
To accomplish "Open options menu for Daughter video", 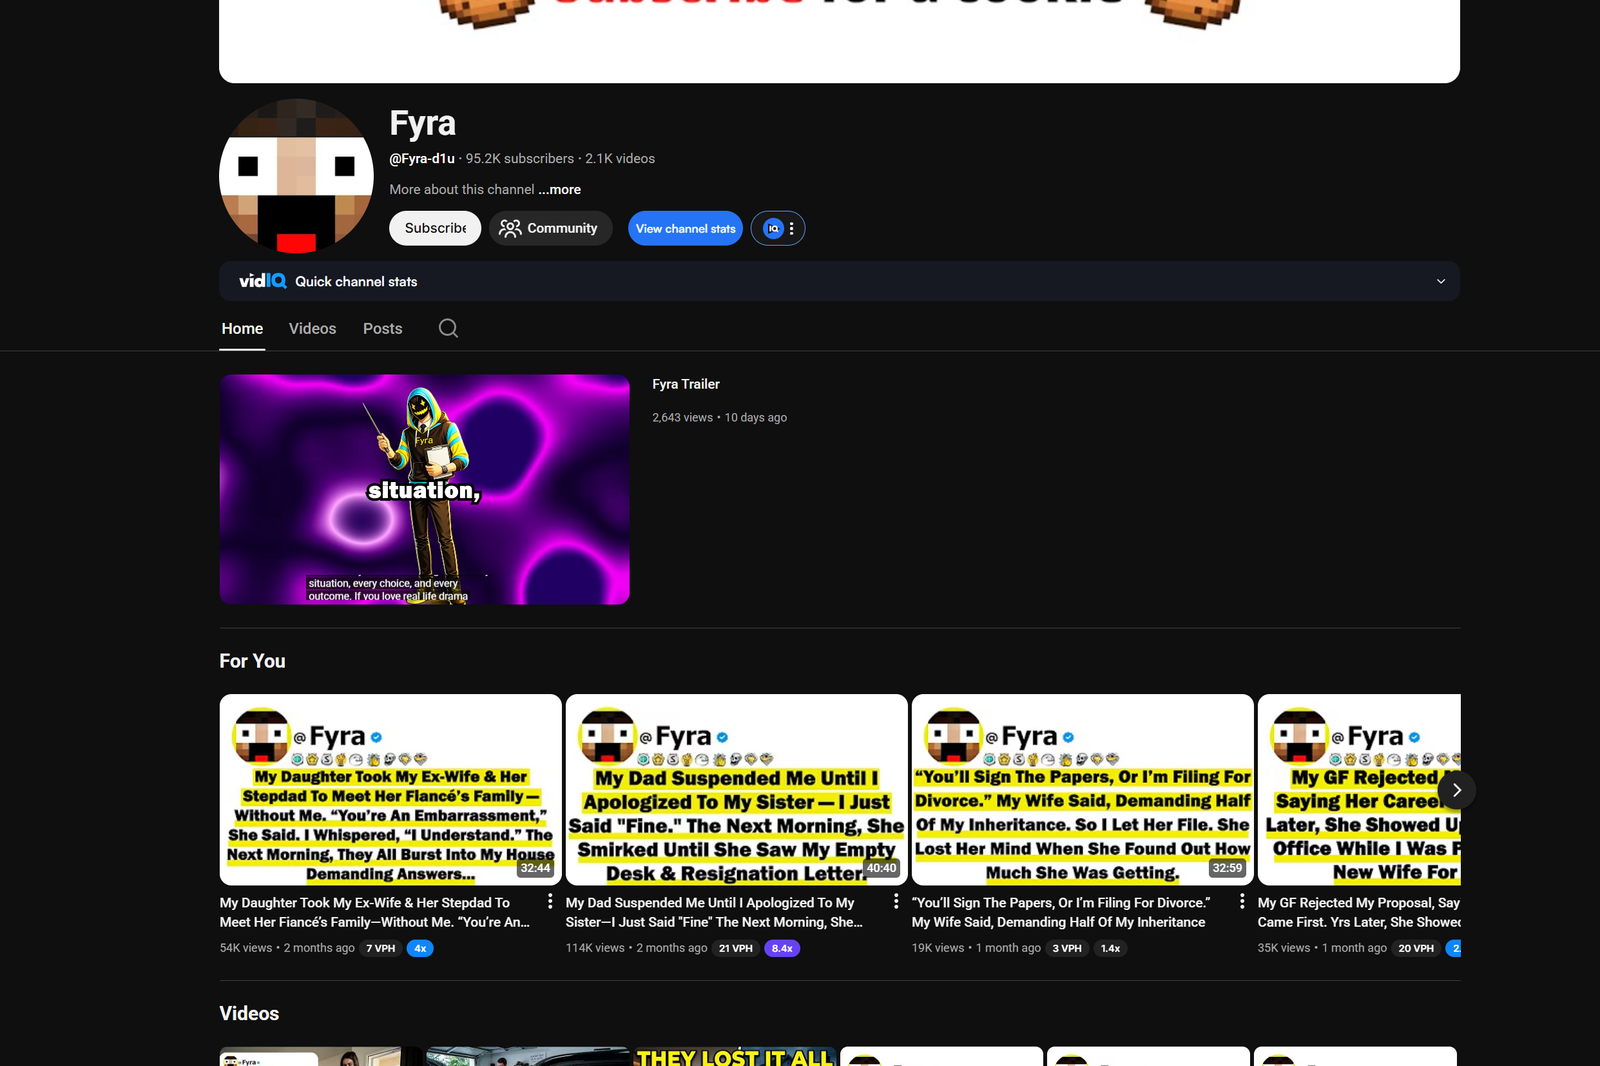I will (x=550, y=902).
